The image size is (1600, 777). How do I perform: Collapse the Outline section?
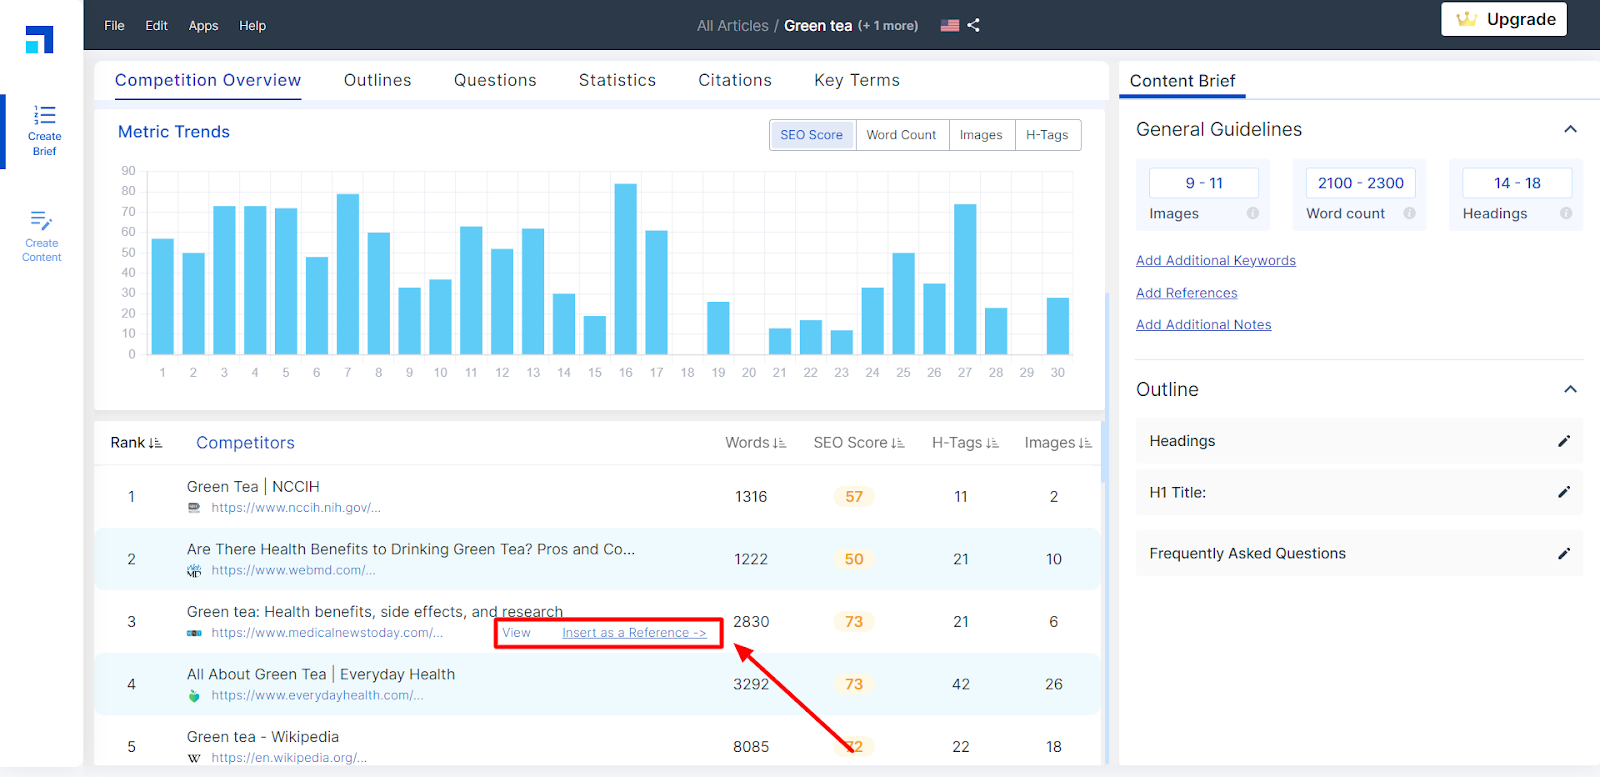click(1570, 389)
